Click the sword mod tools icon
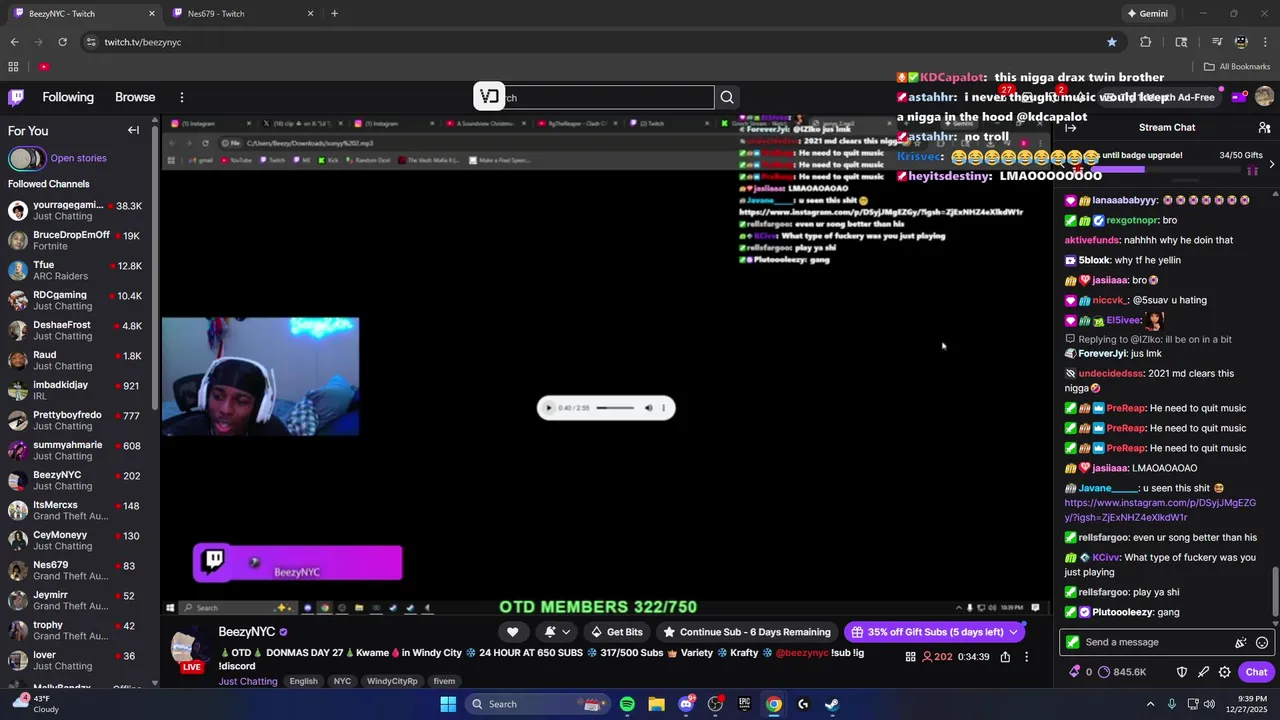 (x=1203, y=672)
